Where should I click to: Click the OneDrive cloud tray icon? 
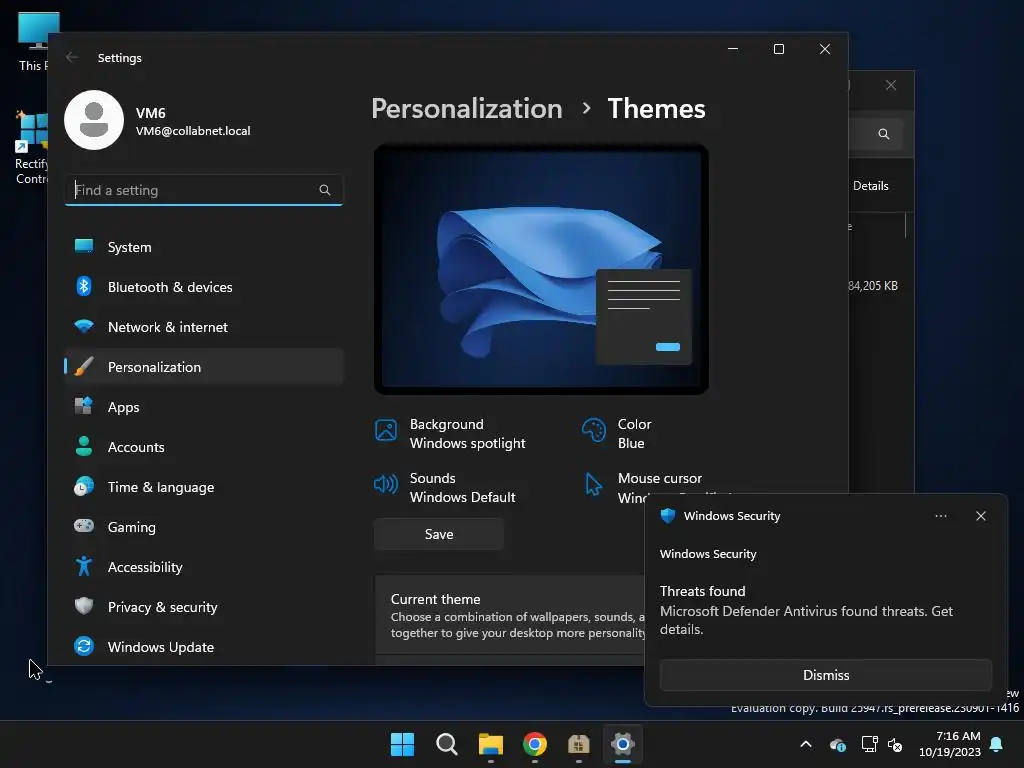[x=838, y=744]
